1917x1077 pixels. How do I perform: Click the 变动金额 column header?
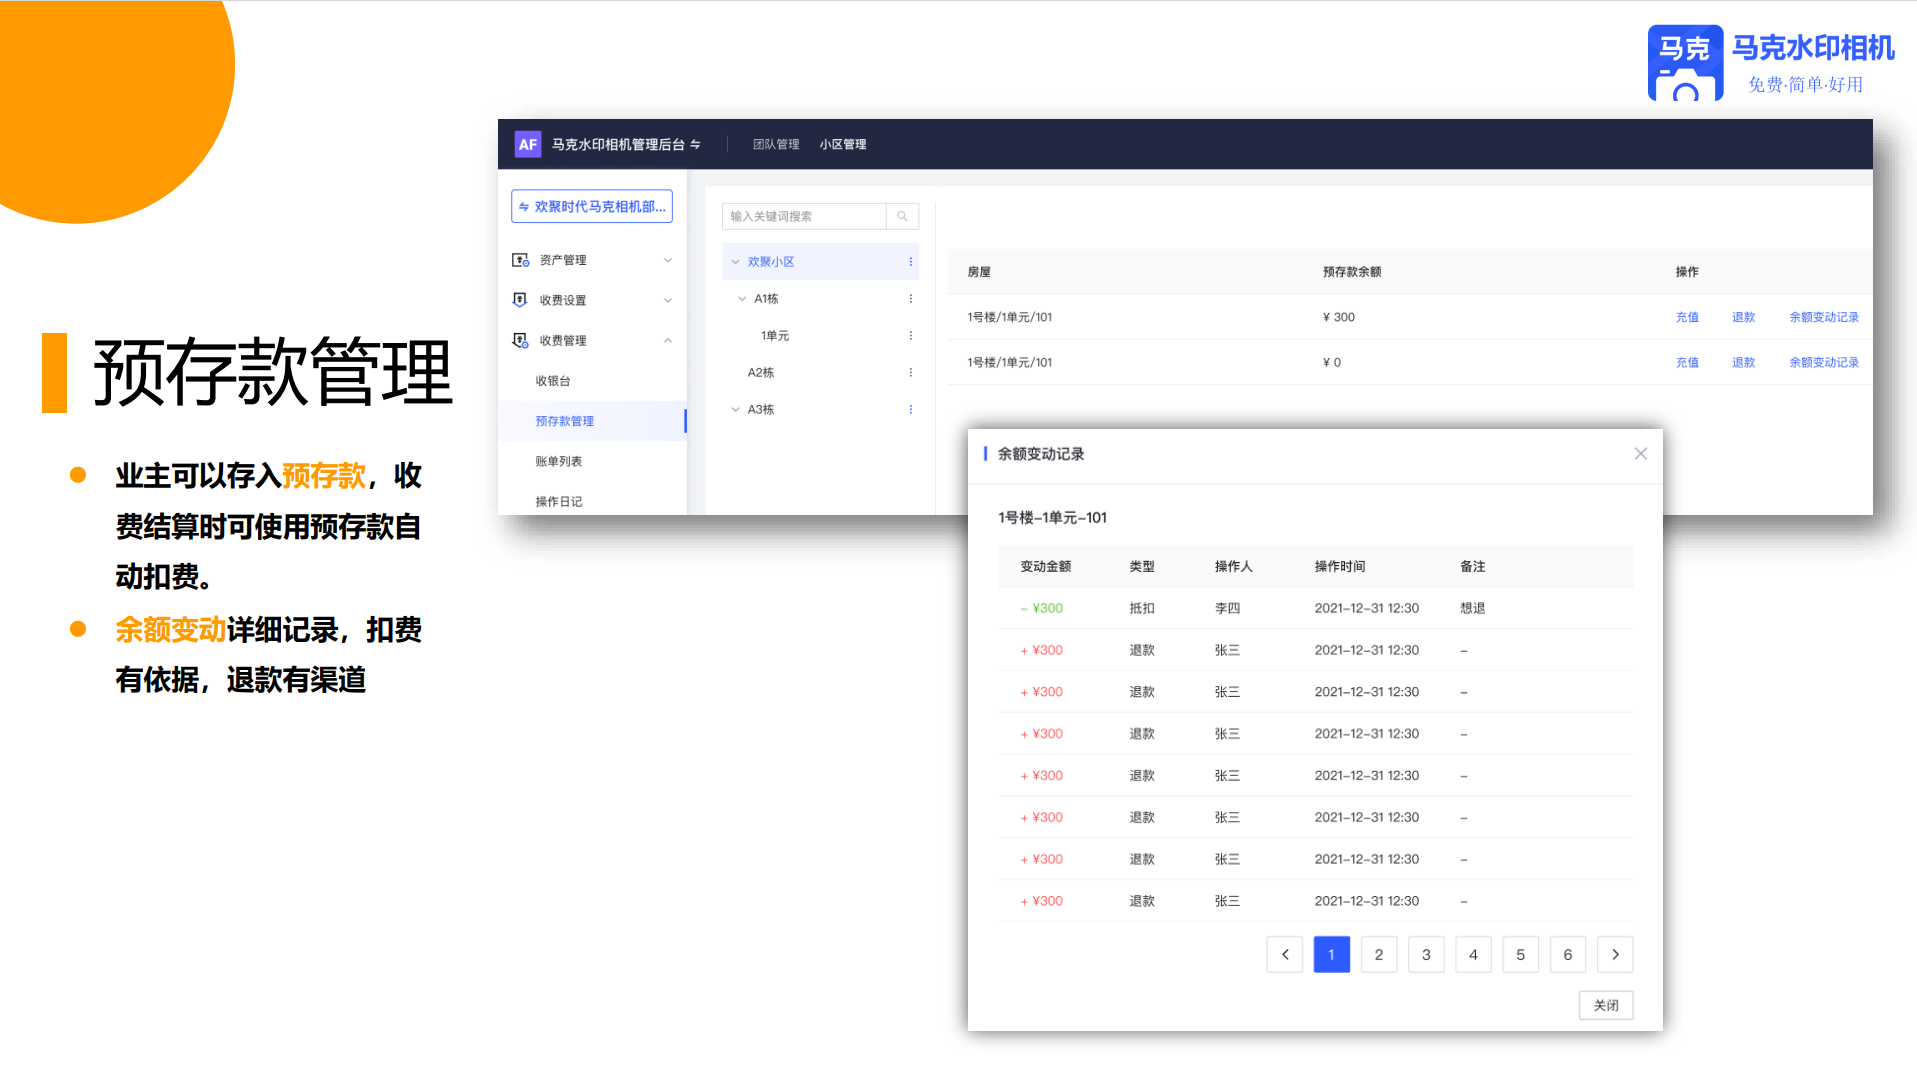point(1045,567)
